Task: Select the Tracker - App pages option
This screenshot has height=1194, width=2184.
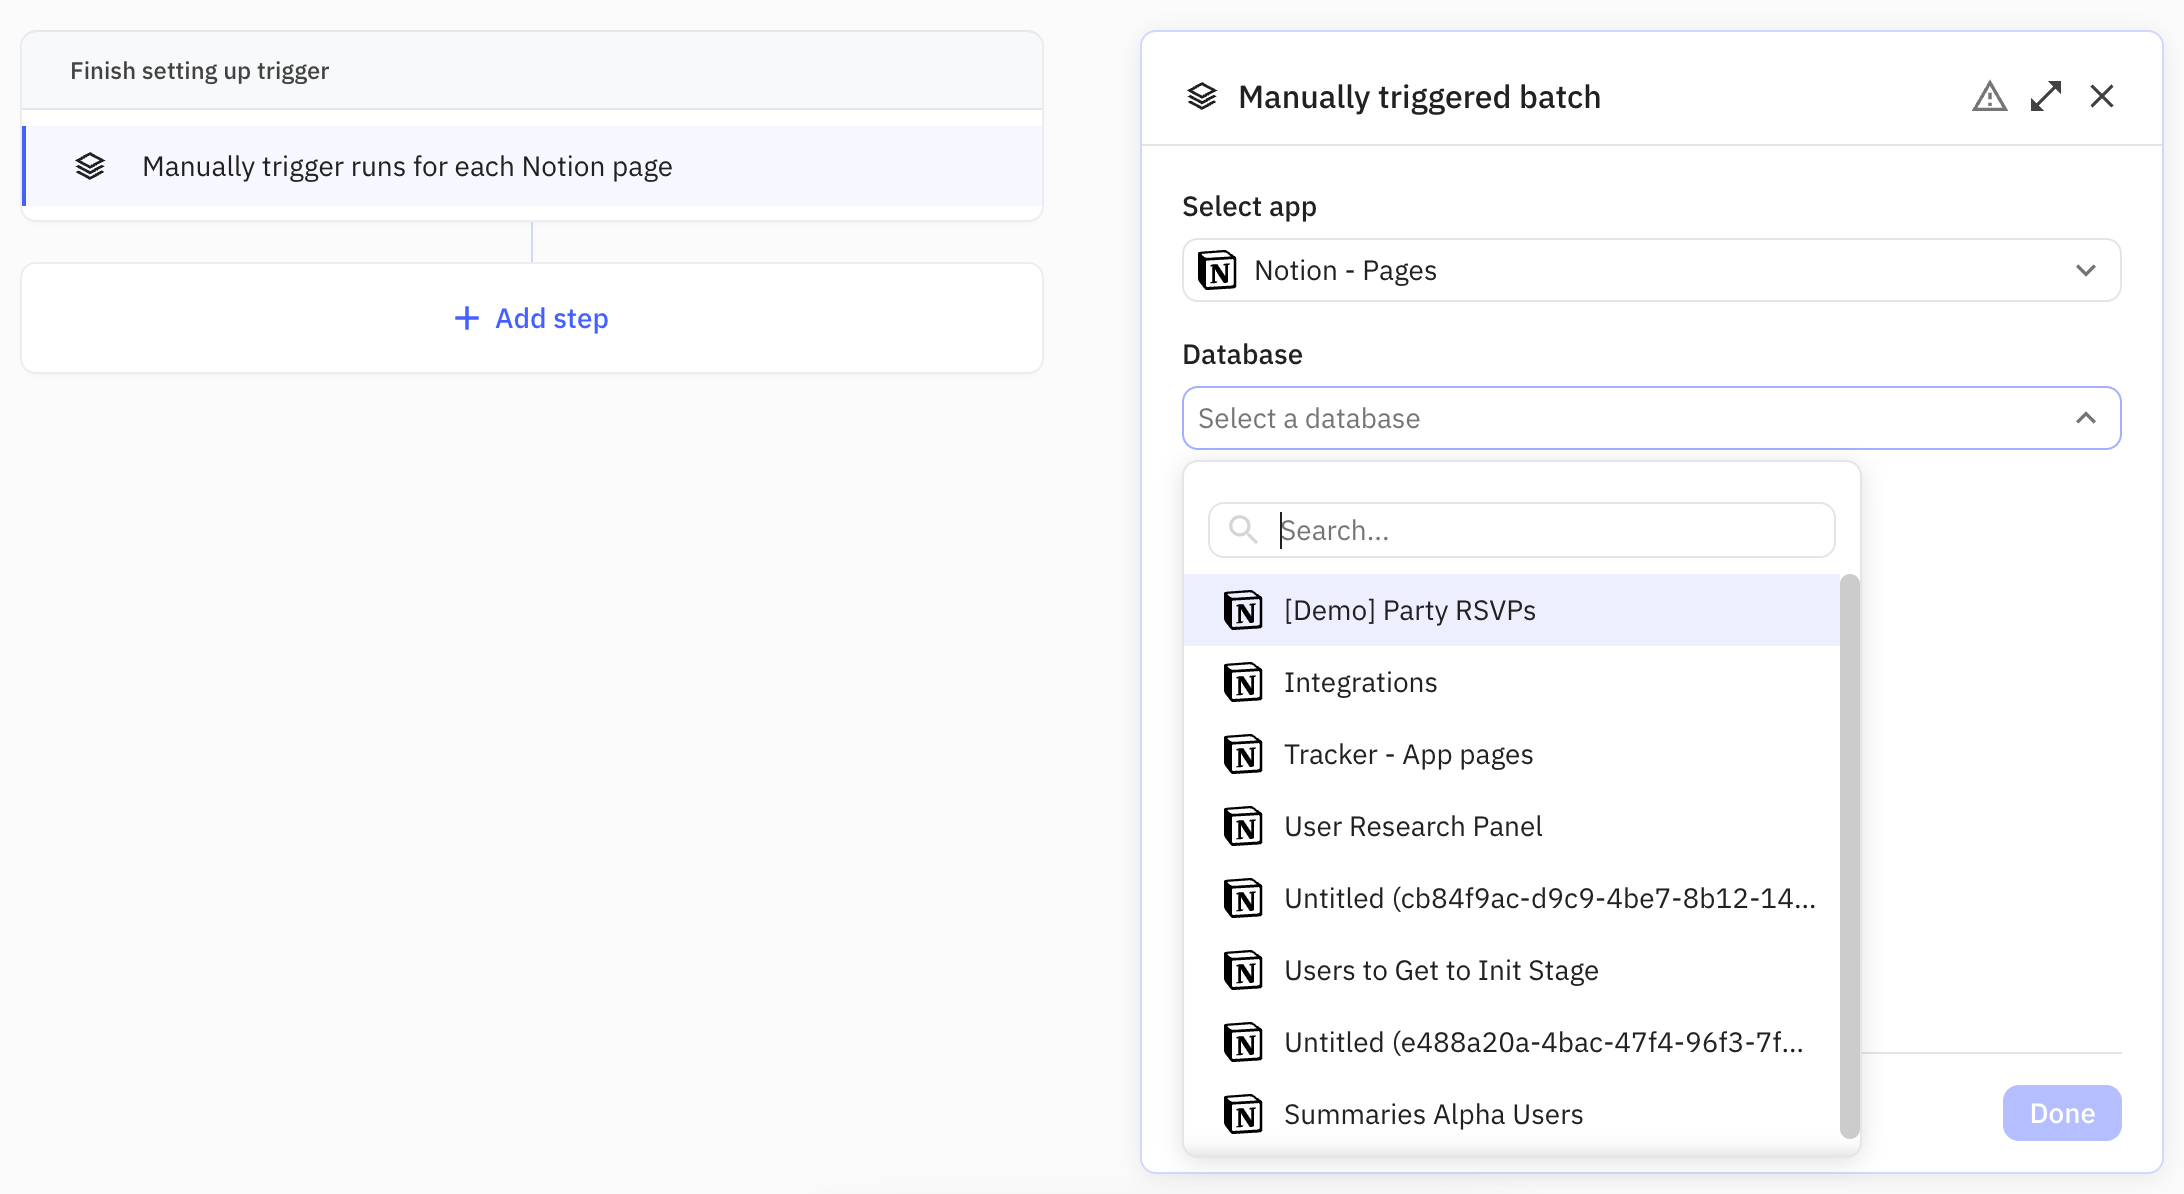Action: pyautogui.click(x=1407, y=755)
